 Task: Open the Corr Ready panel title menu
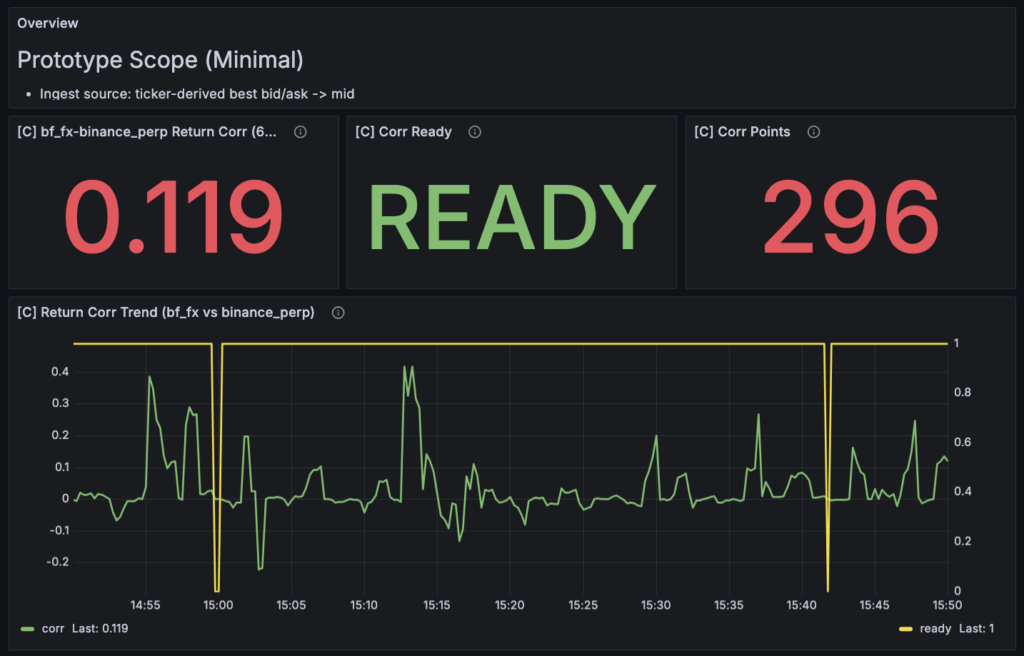click(403, 132)
